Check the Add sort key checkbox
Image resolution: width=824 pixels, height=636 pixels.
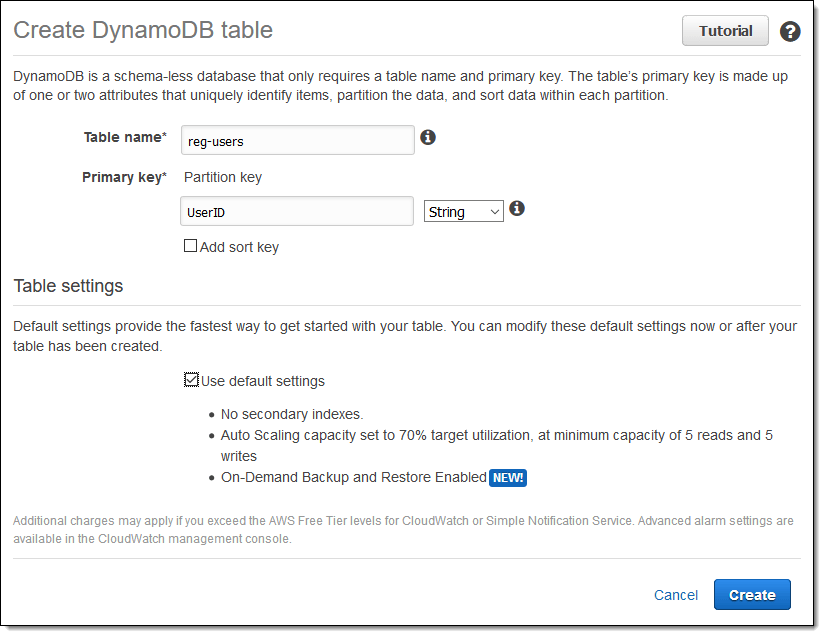tap(190, 245)
